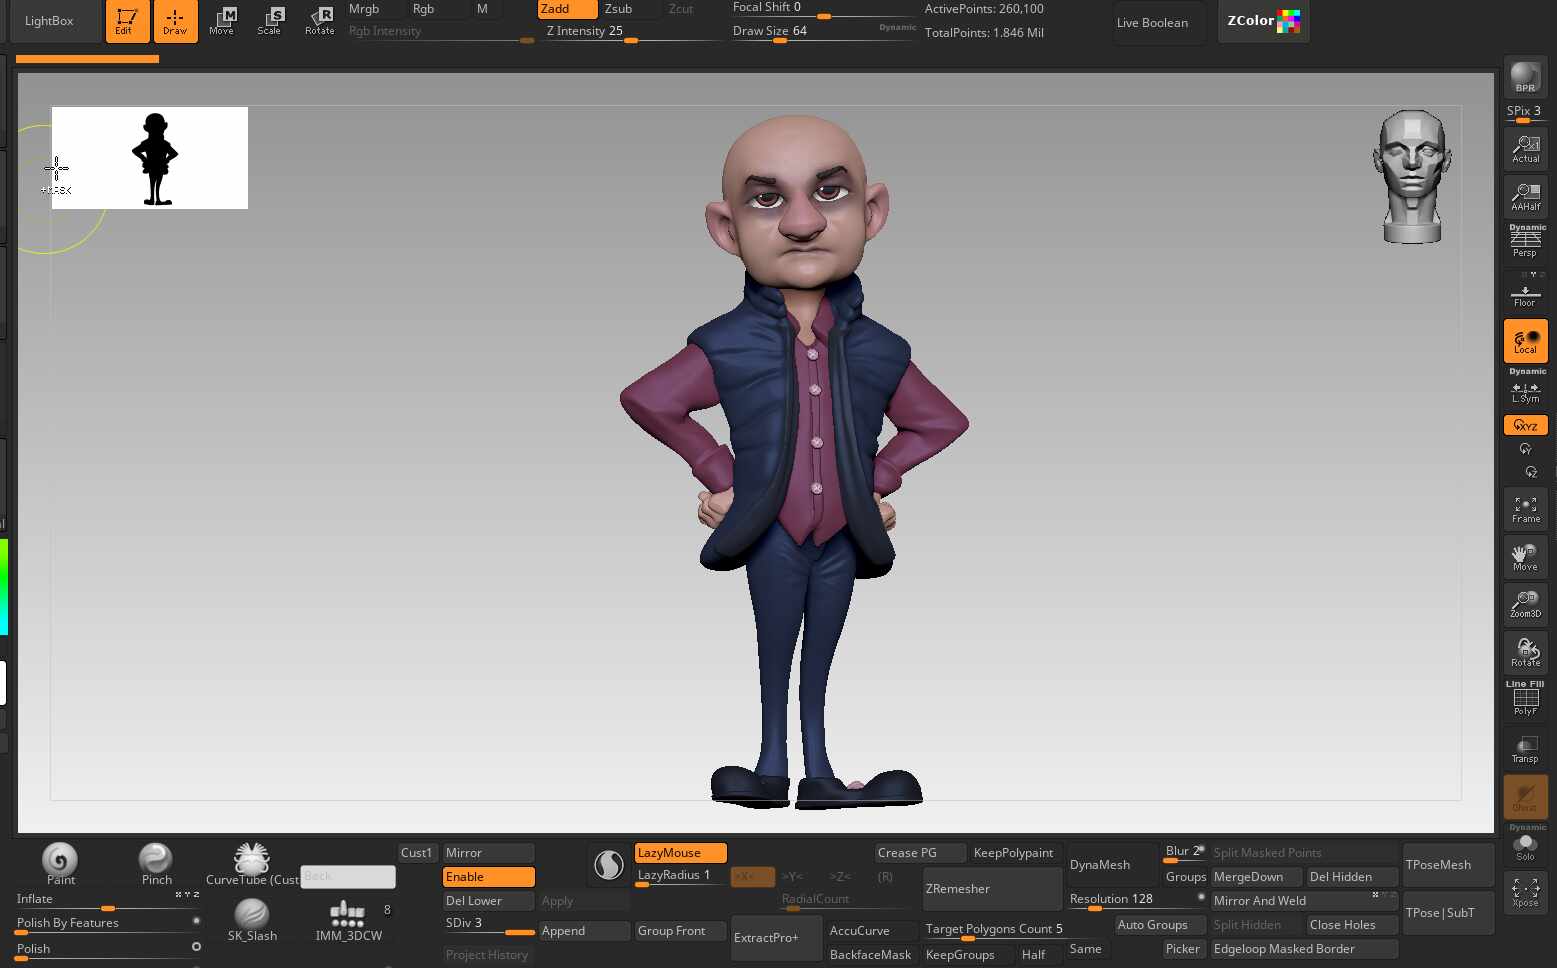1557x968 pixels.
Task: Click the canvas Rotate icon in right shelf
Action: tap(1526, 653)
